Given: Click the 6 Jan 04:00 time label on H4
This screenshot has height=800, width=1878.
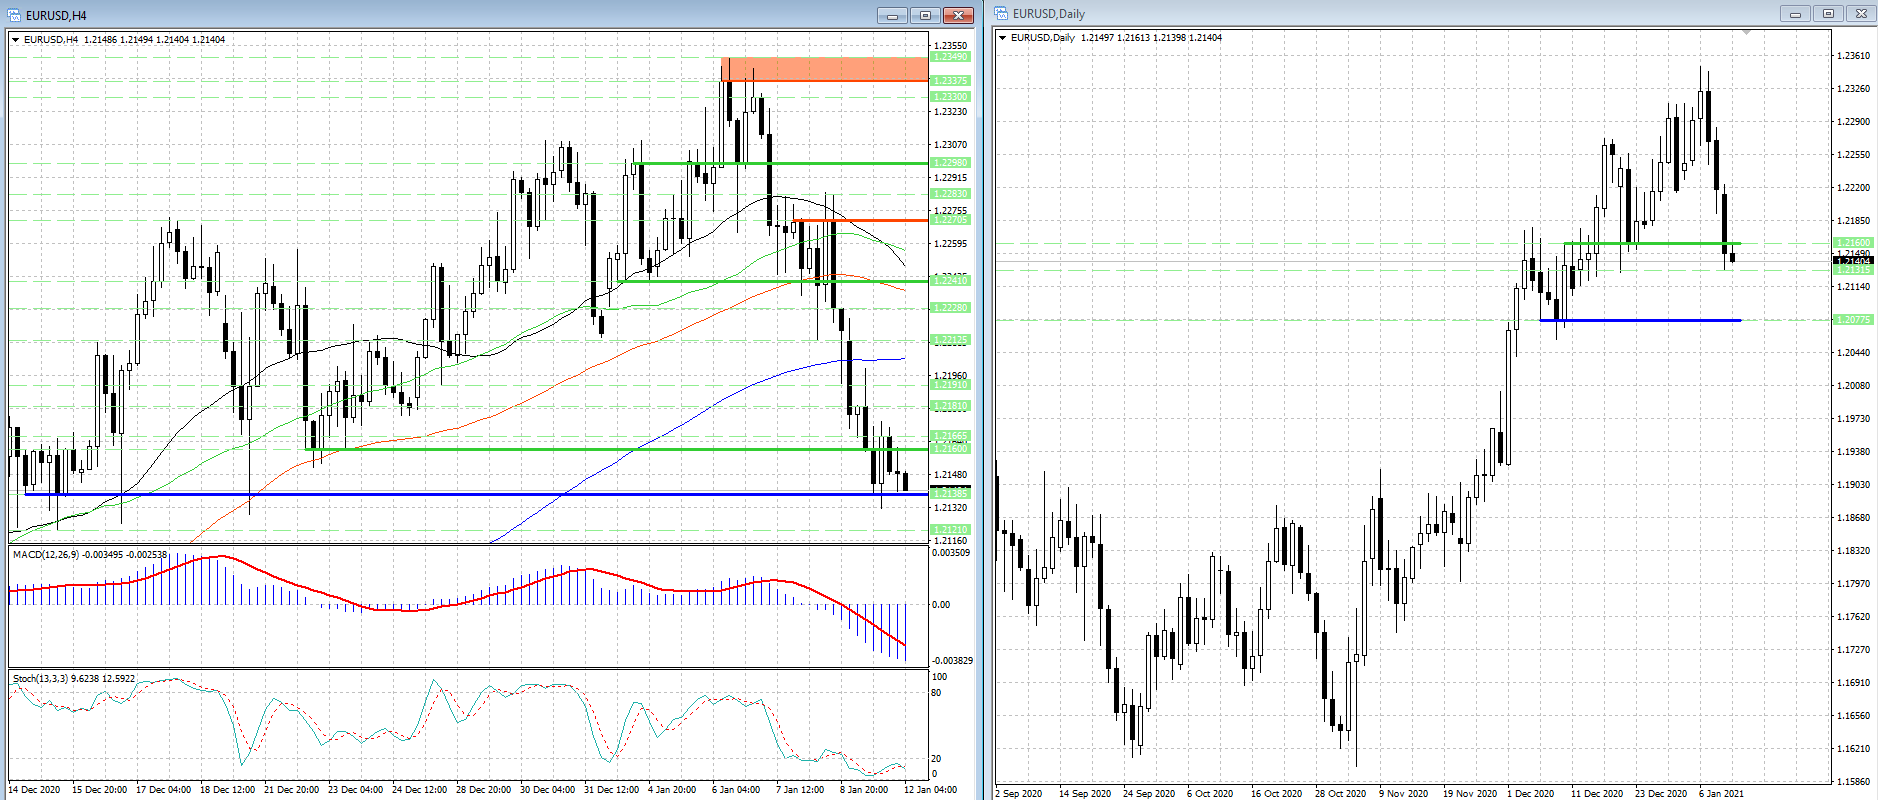Looking at the screenshot, I should [x=736, y=790].
